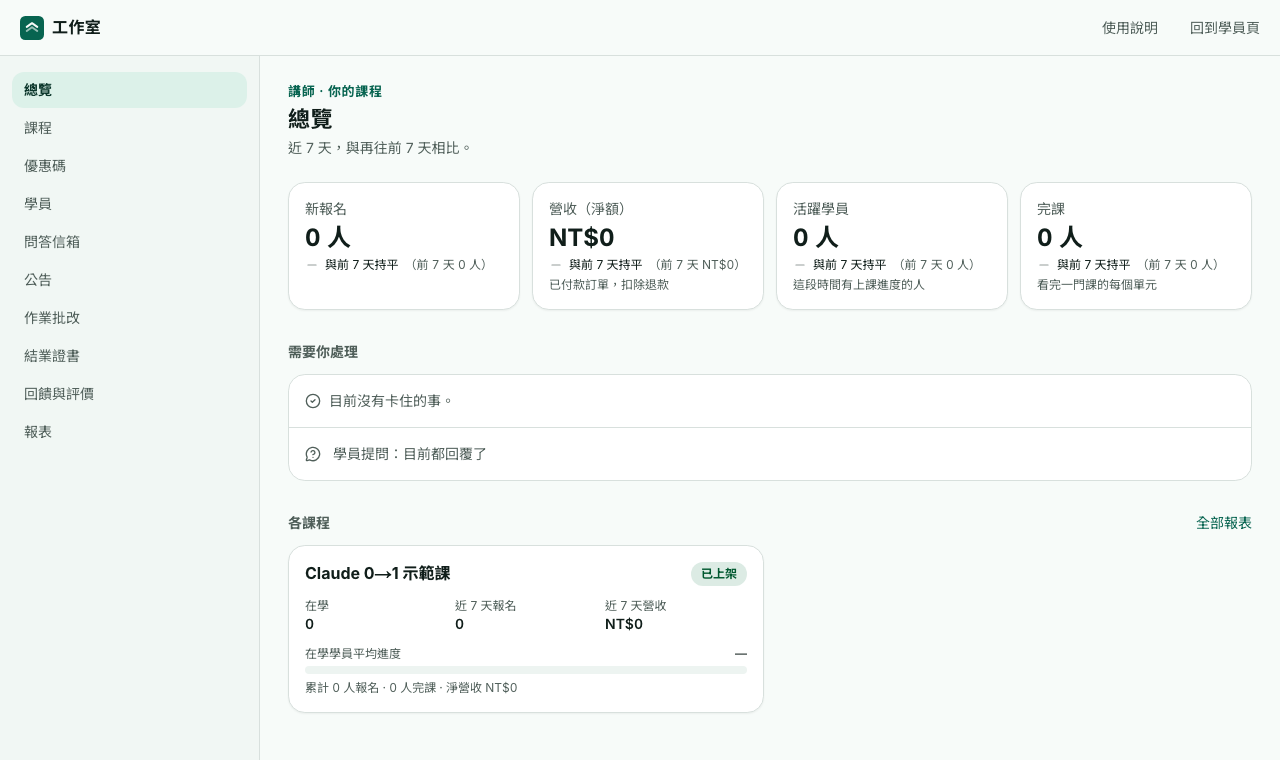Click the 新報名 stat card

(x=404, y=246)
